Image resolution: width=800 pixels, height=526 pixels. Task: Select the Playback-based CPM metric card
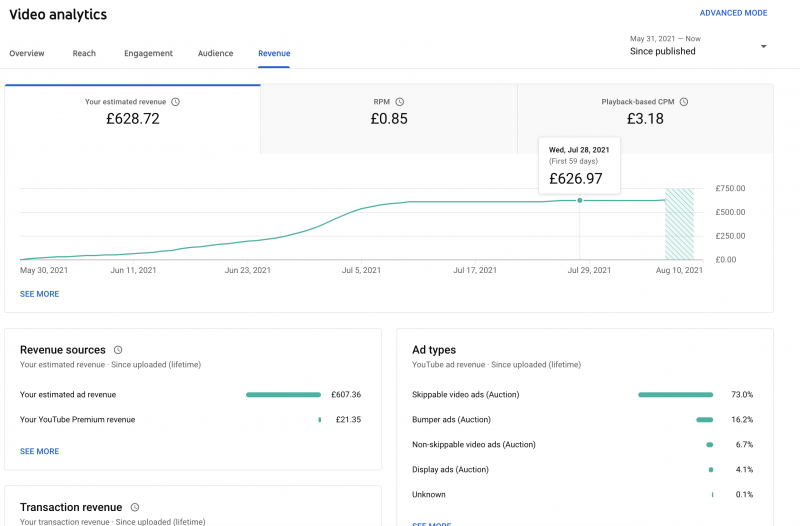click(x=644, y=118)
